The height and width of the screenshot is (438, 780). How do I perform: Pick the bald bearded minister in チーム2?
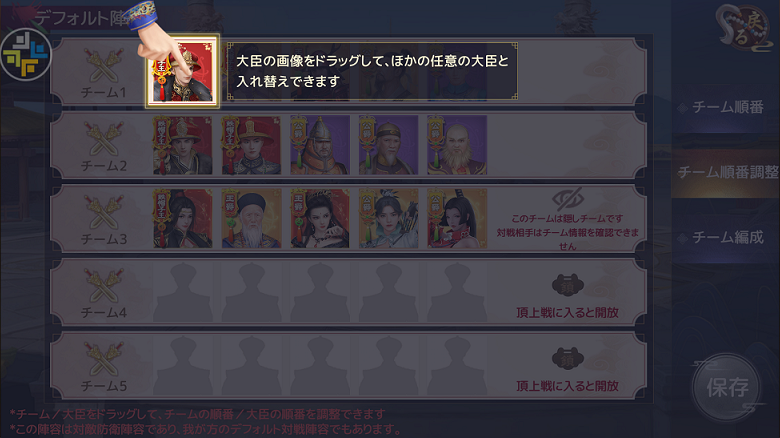pos(457,145)
